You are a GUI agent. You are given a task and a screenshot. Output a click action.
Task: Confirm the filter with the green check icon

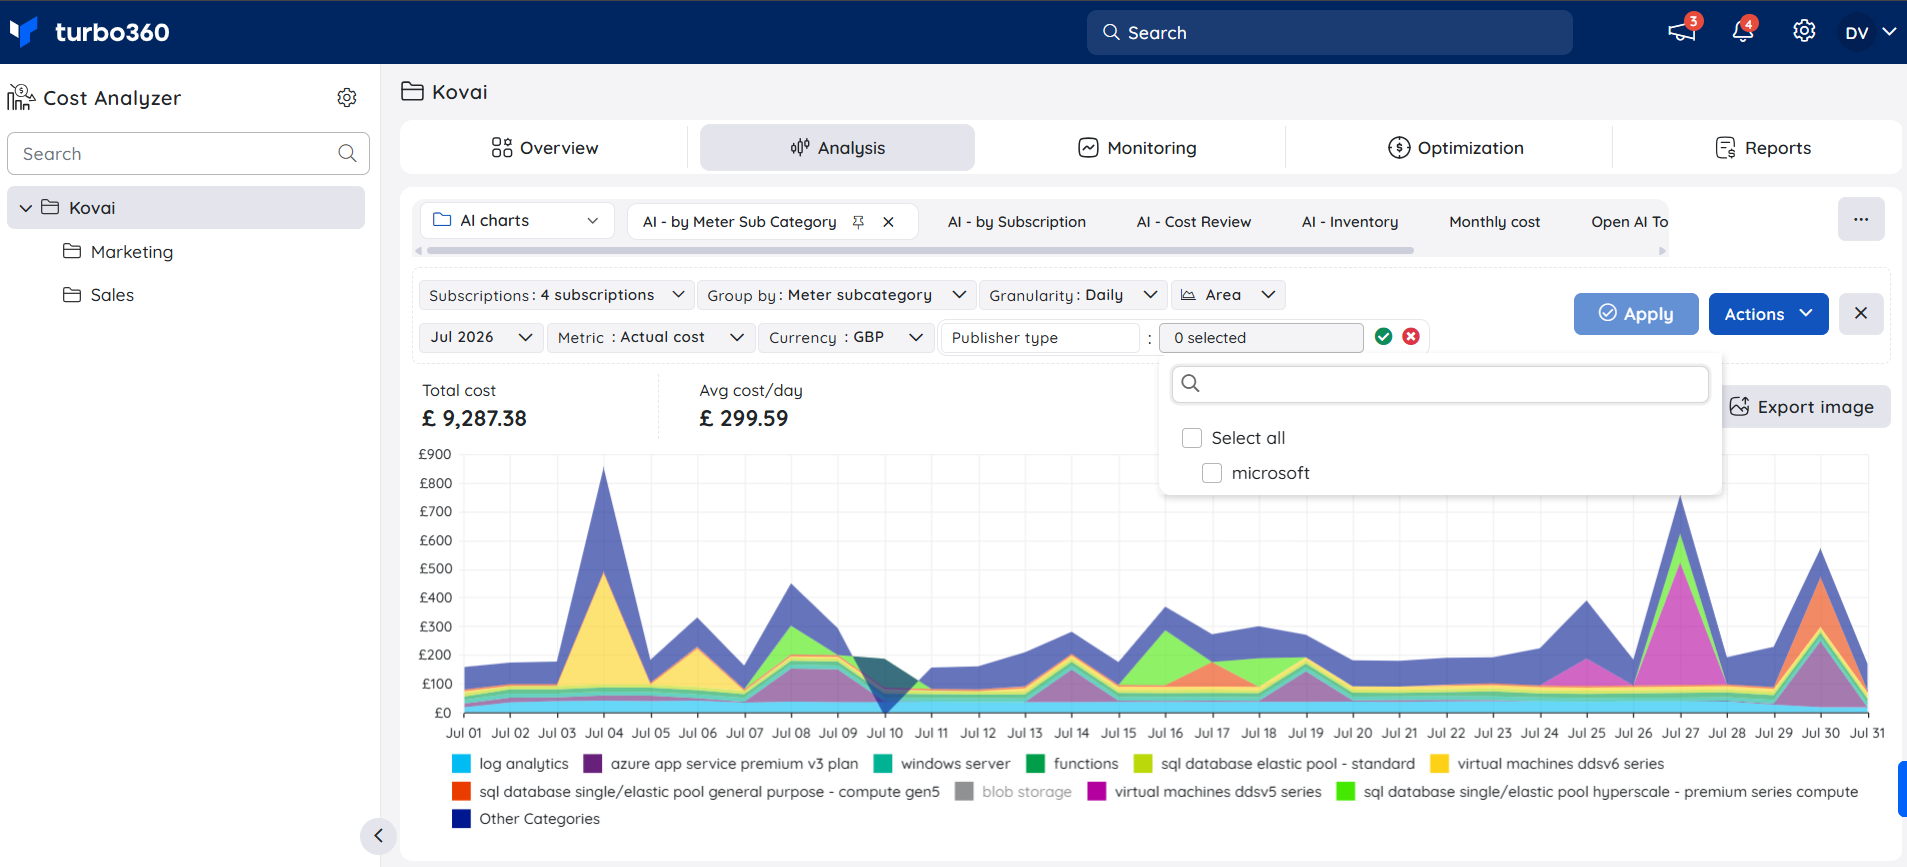1383,337
